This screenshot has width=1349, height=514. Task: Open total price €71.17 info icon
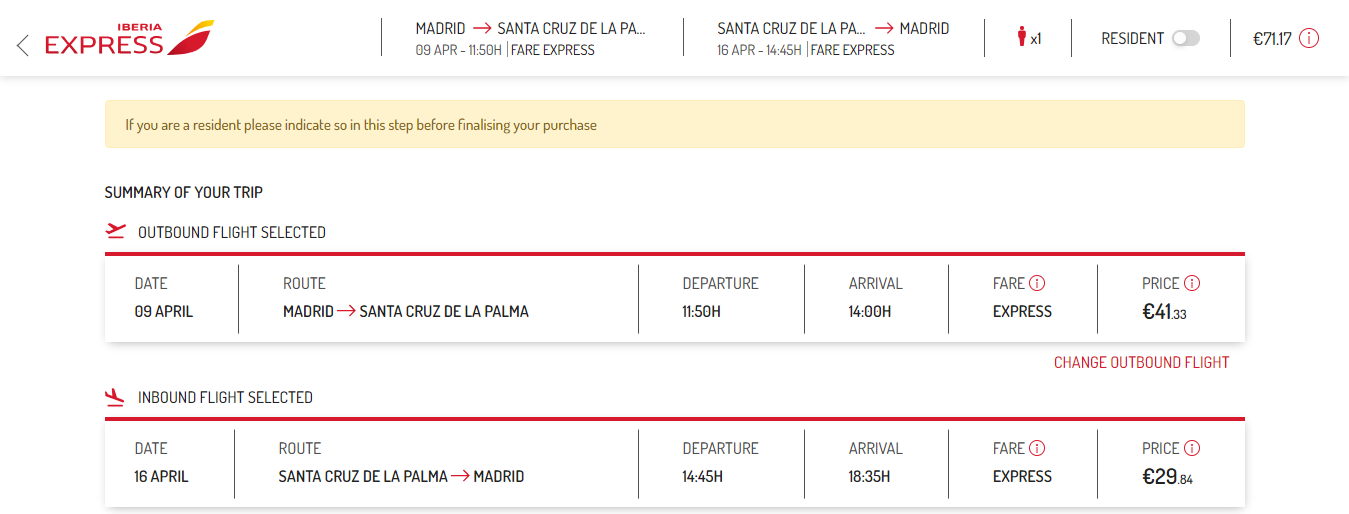1309,39
